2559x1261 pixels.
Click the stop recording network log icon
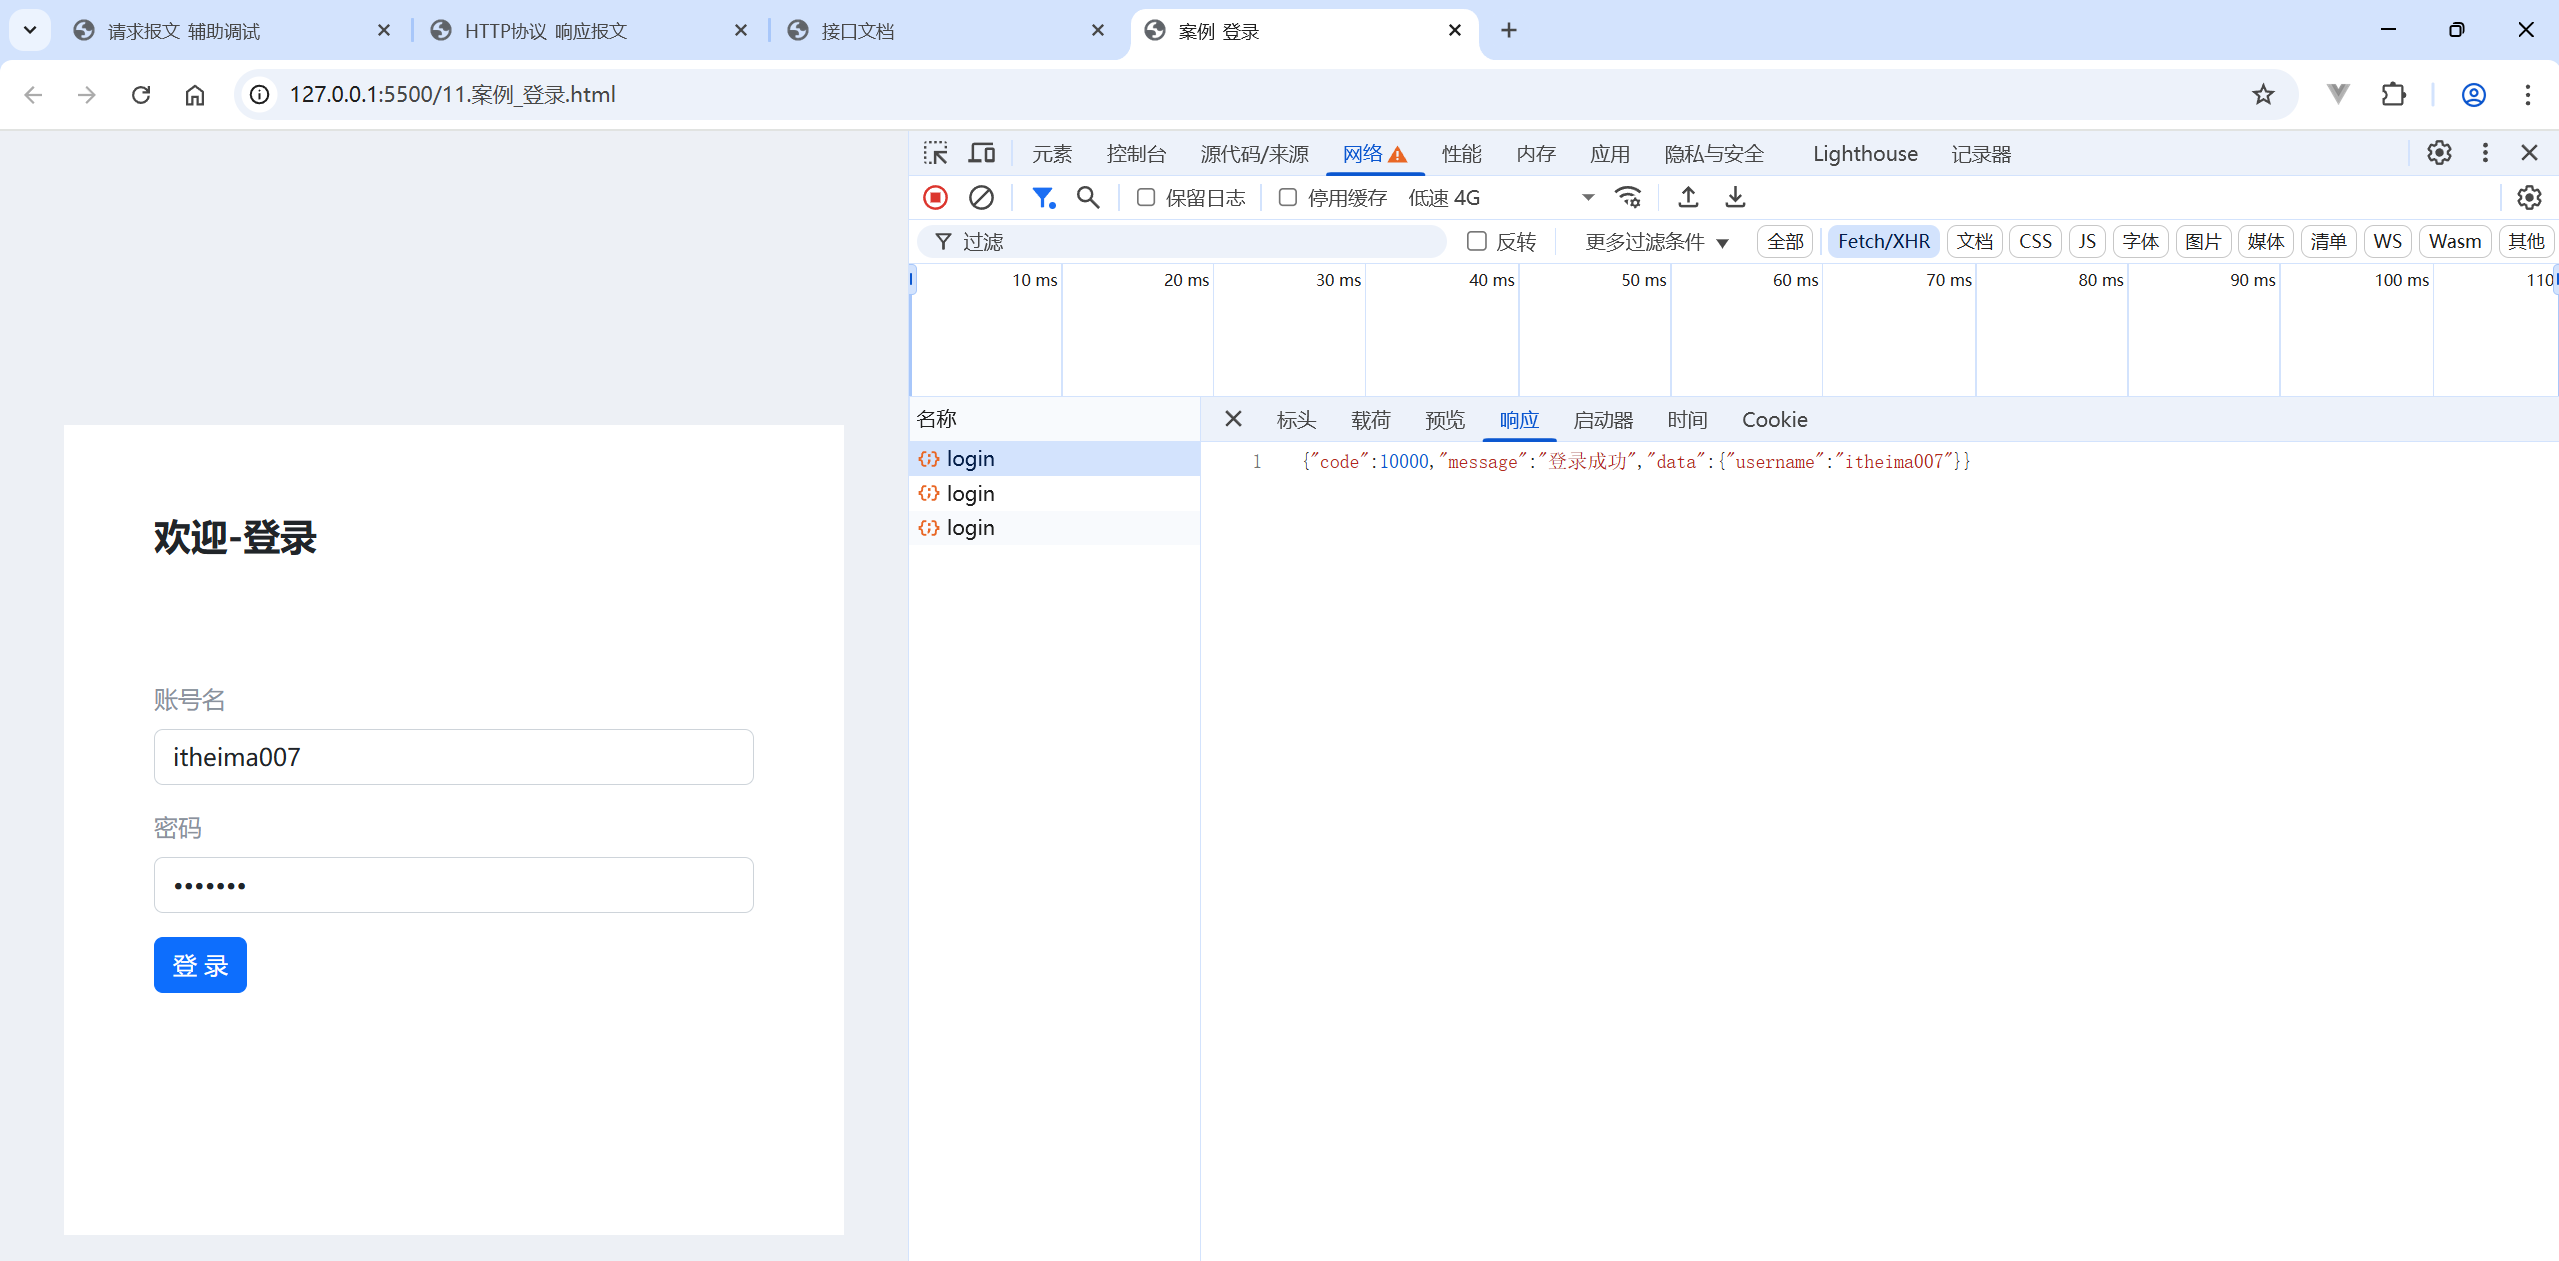[x=935, y=198]
